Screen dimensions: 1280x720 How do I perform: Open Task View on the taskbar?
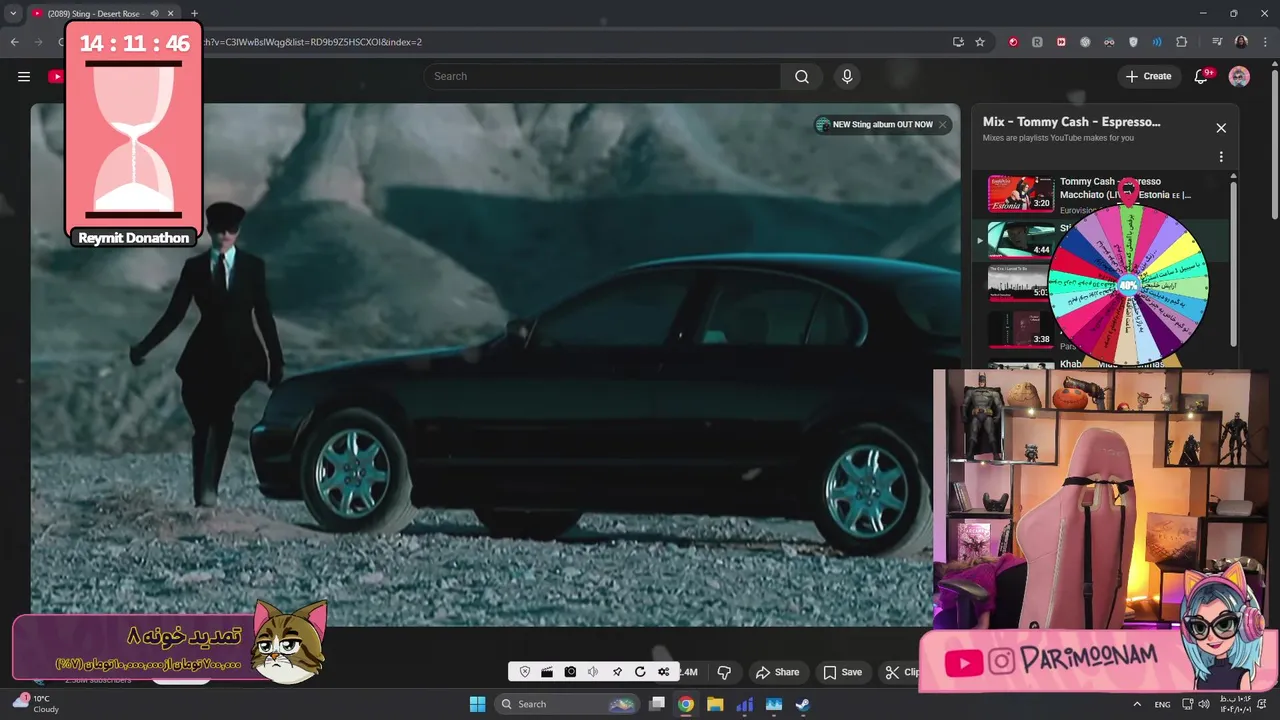coord(657,704)
